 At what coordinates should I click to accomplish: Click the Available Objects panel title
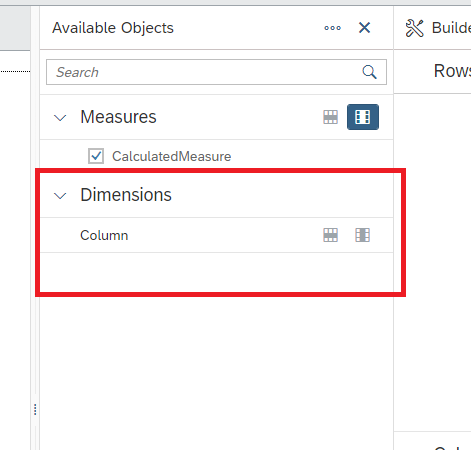[x=113, y=28]
